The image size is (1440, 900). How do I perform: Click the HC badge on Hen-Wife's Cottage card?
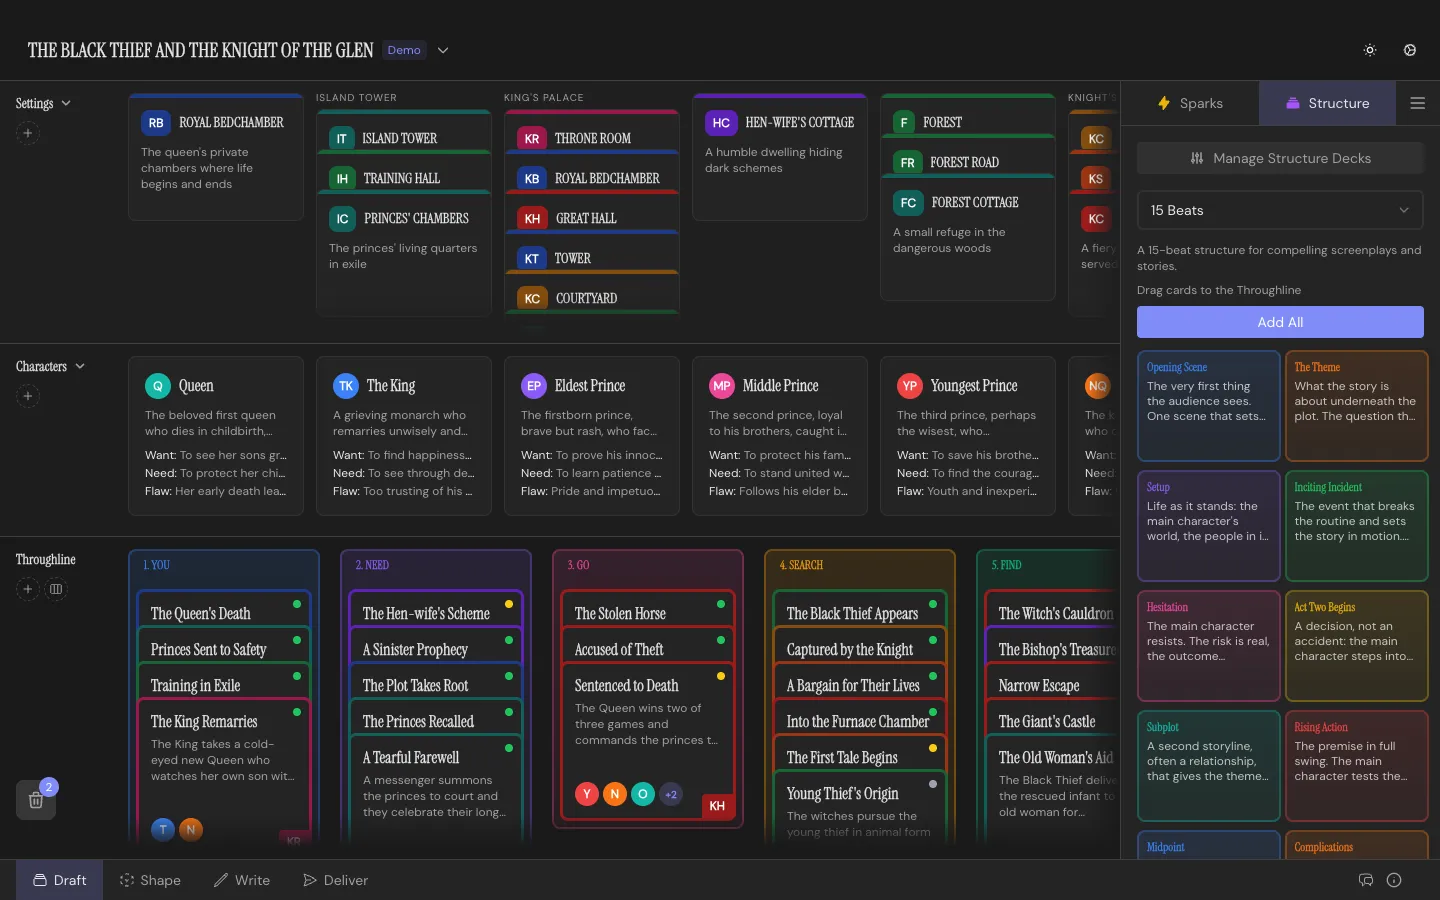pos(721,123)
